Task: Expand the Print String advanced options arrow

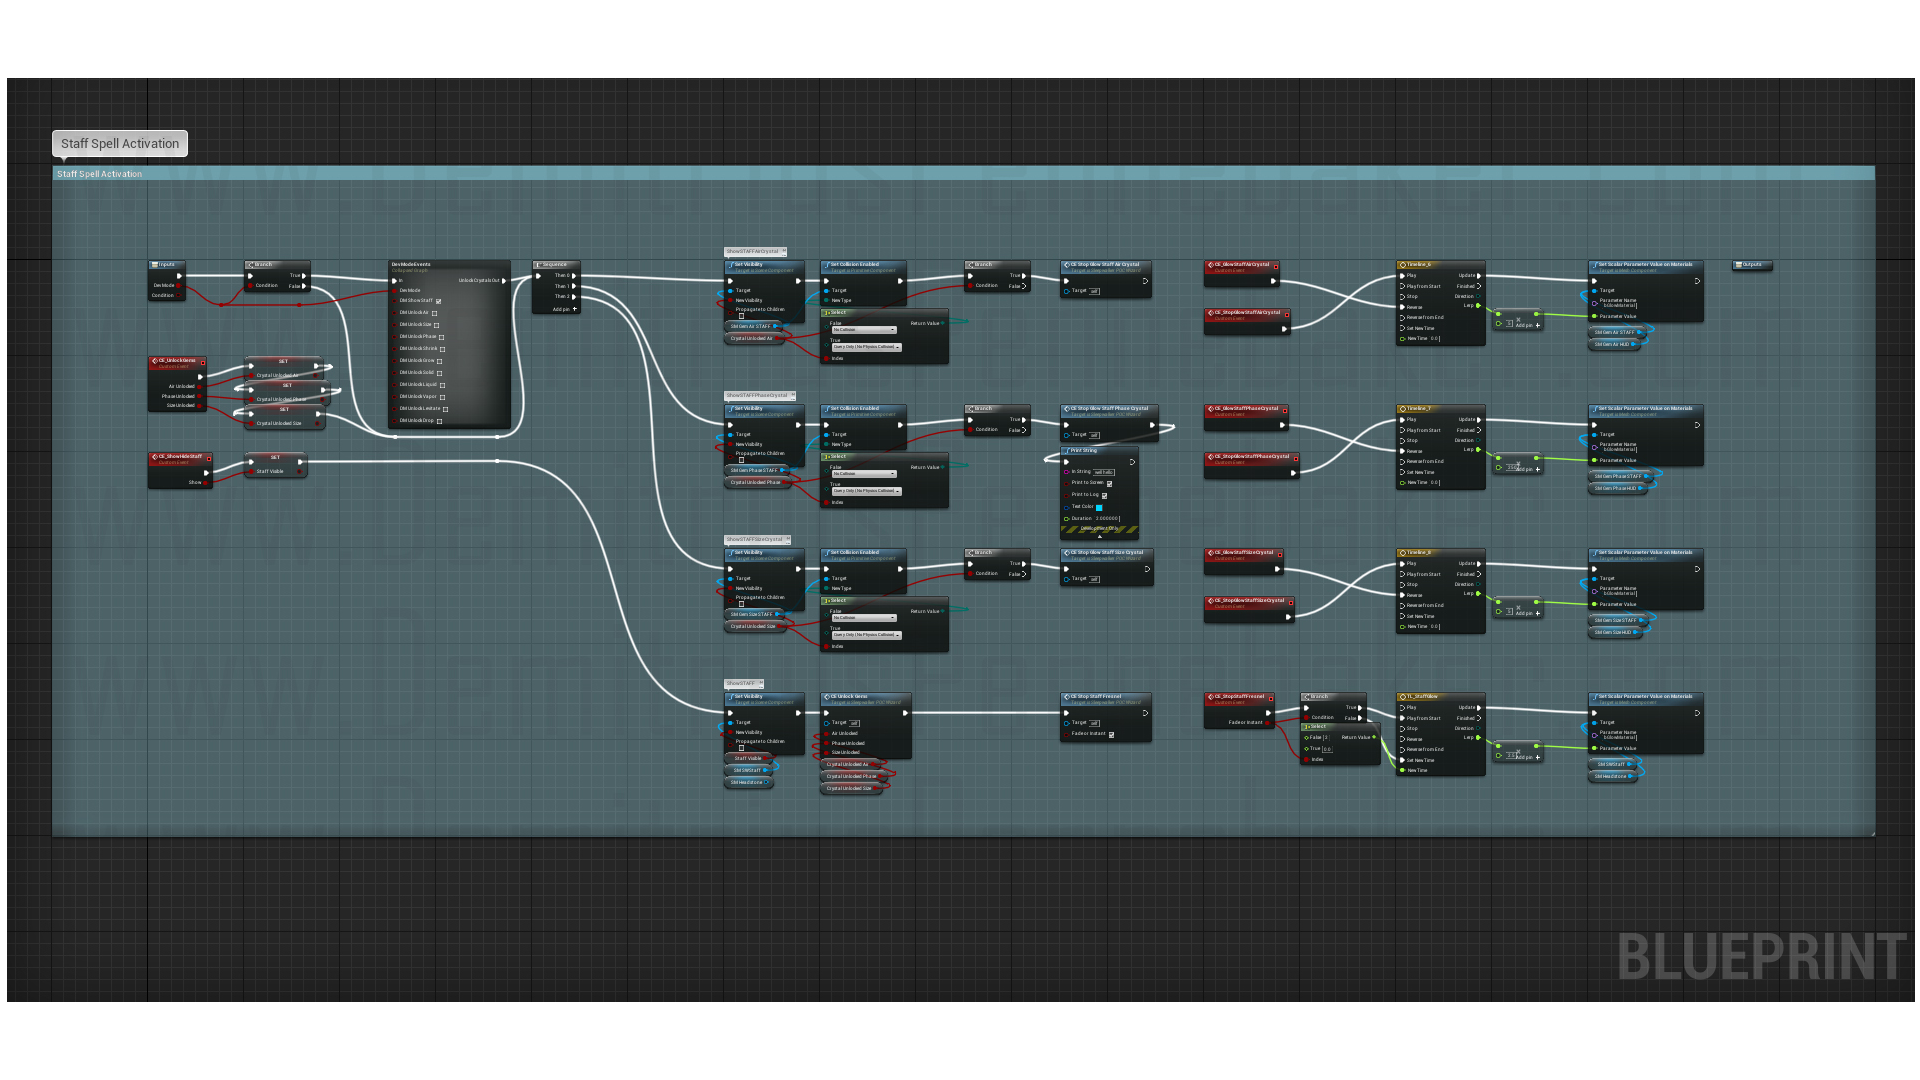Action: coord(1100,536)
